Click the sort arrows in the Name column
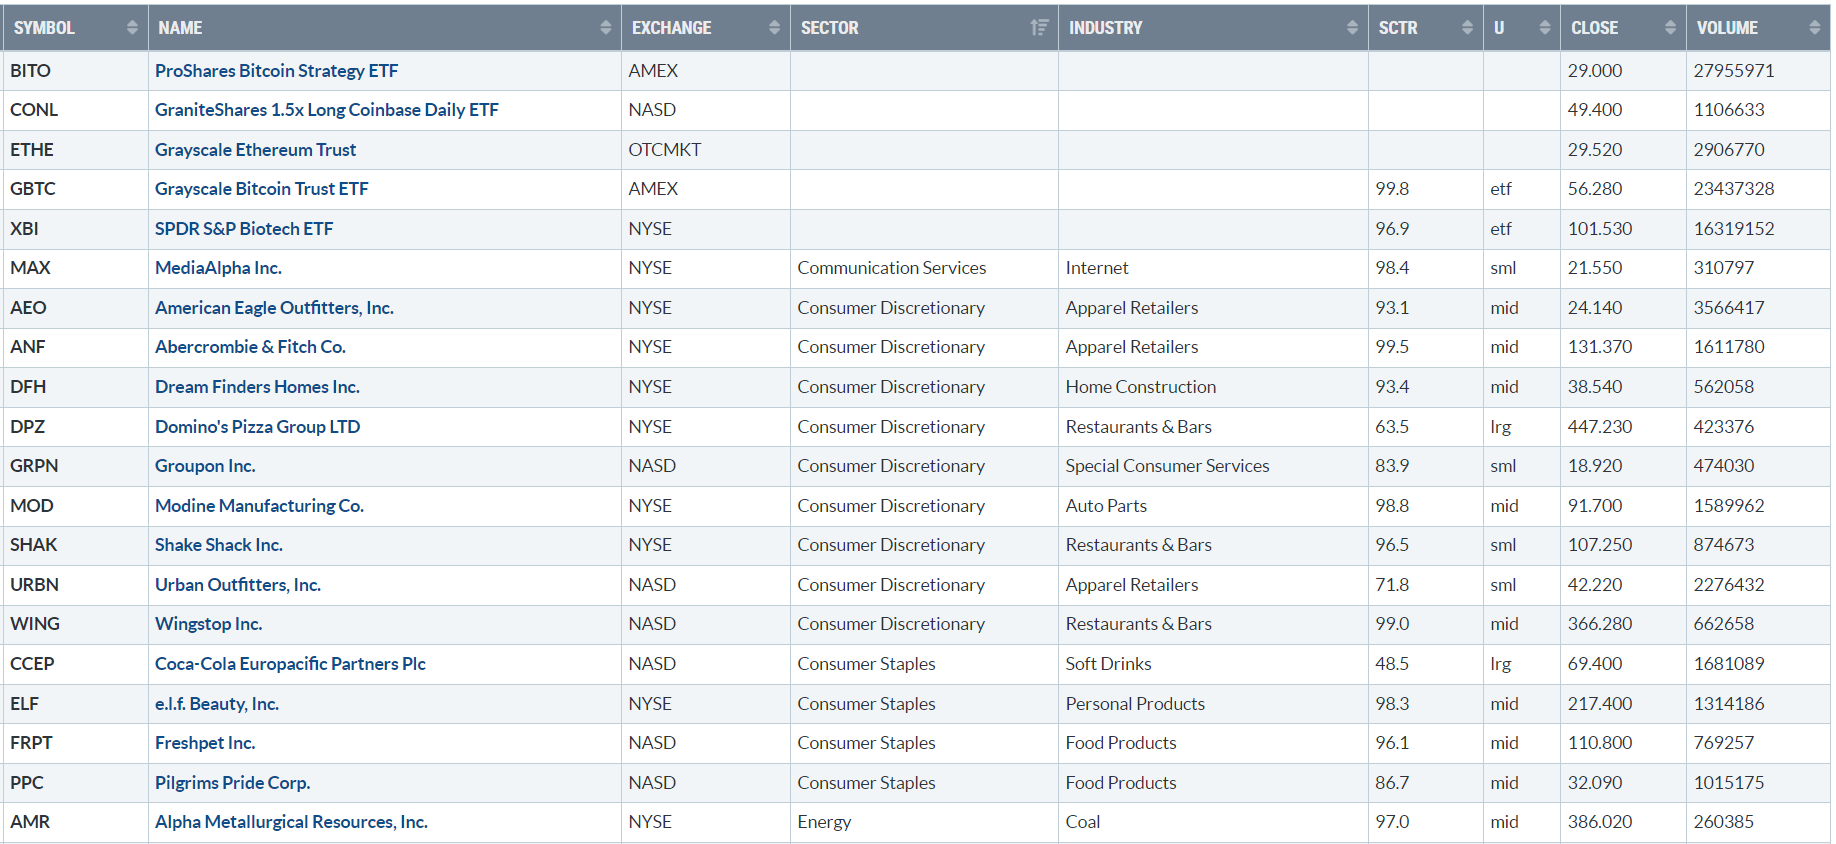This screenshot has height=844, width=1836. coord(605,28)
